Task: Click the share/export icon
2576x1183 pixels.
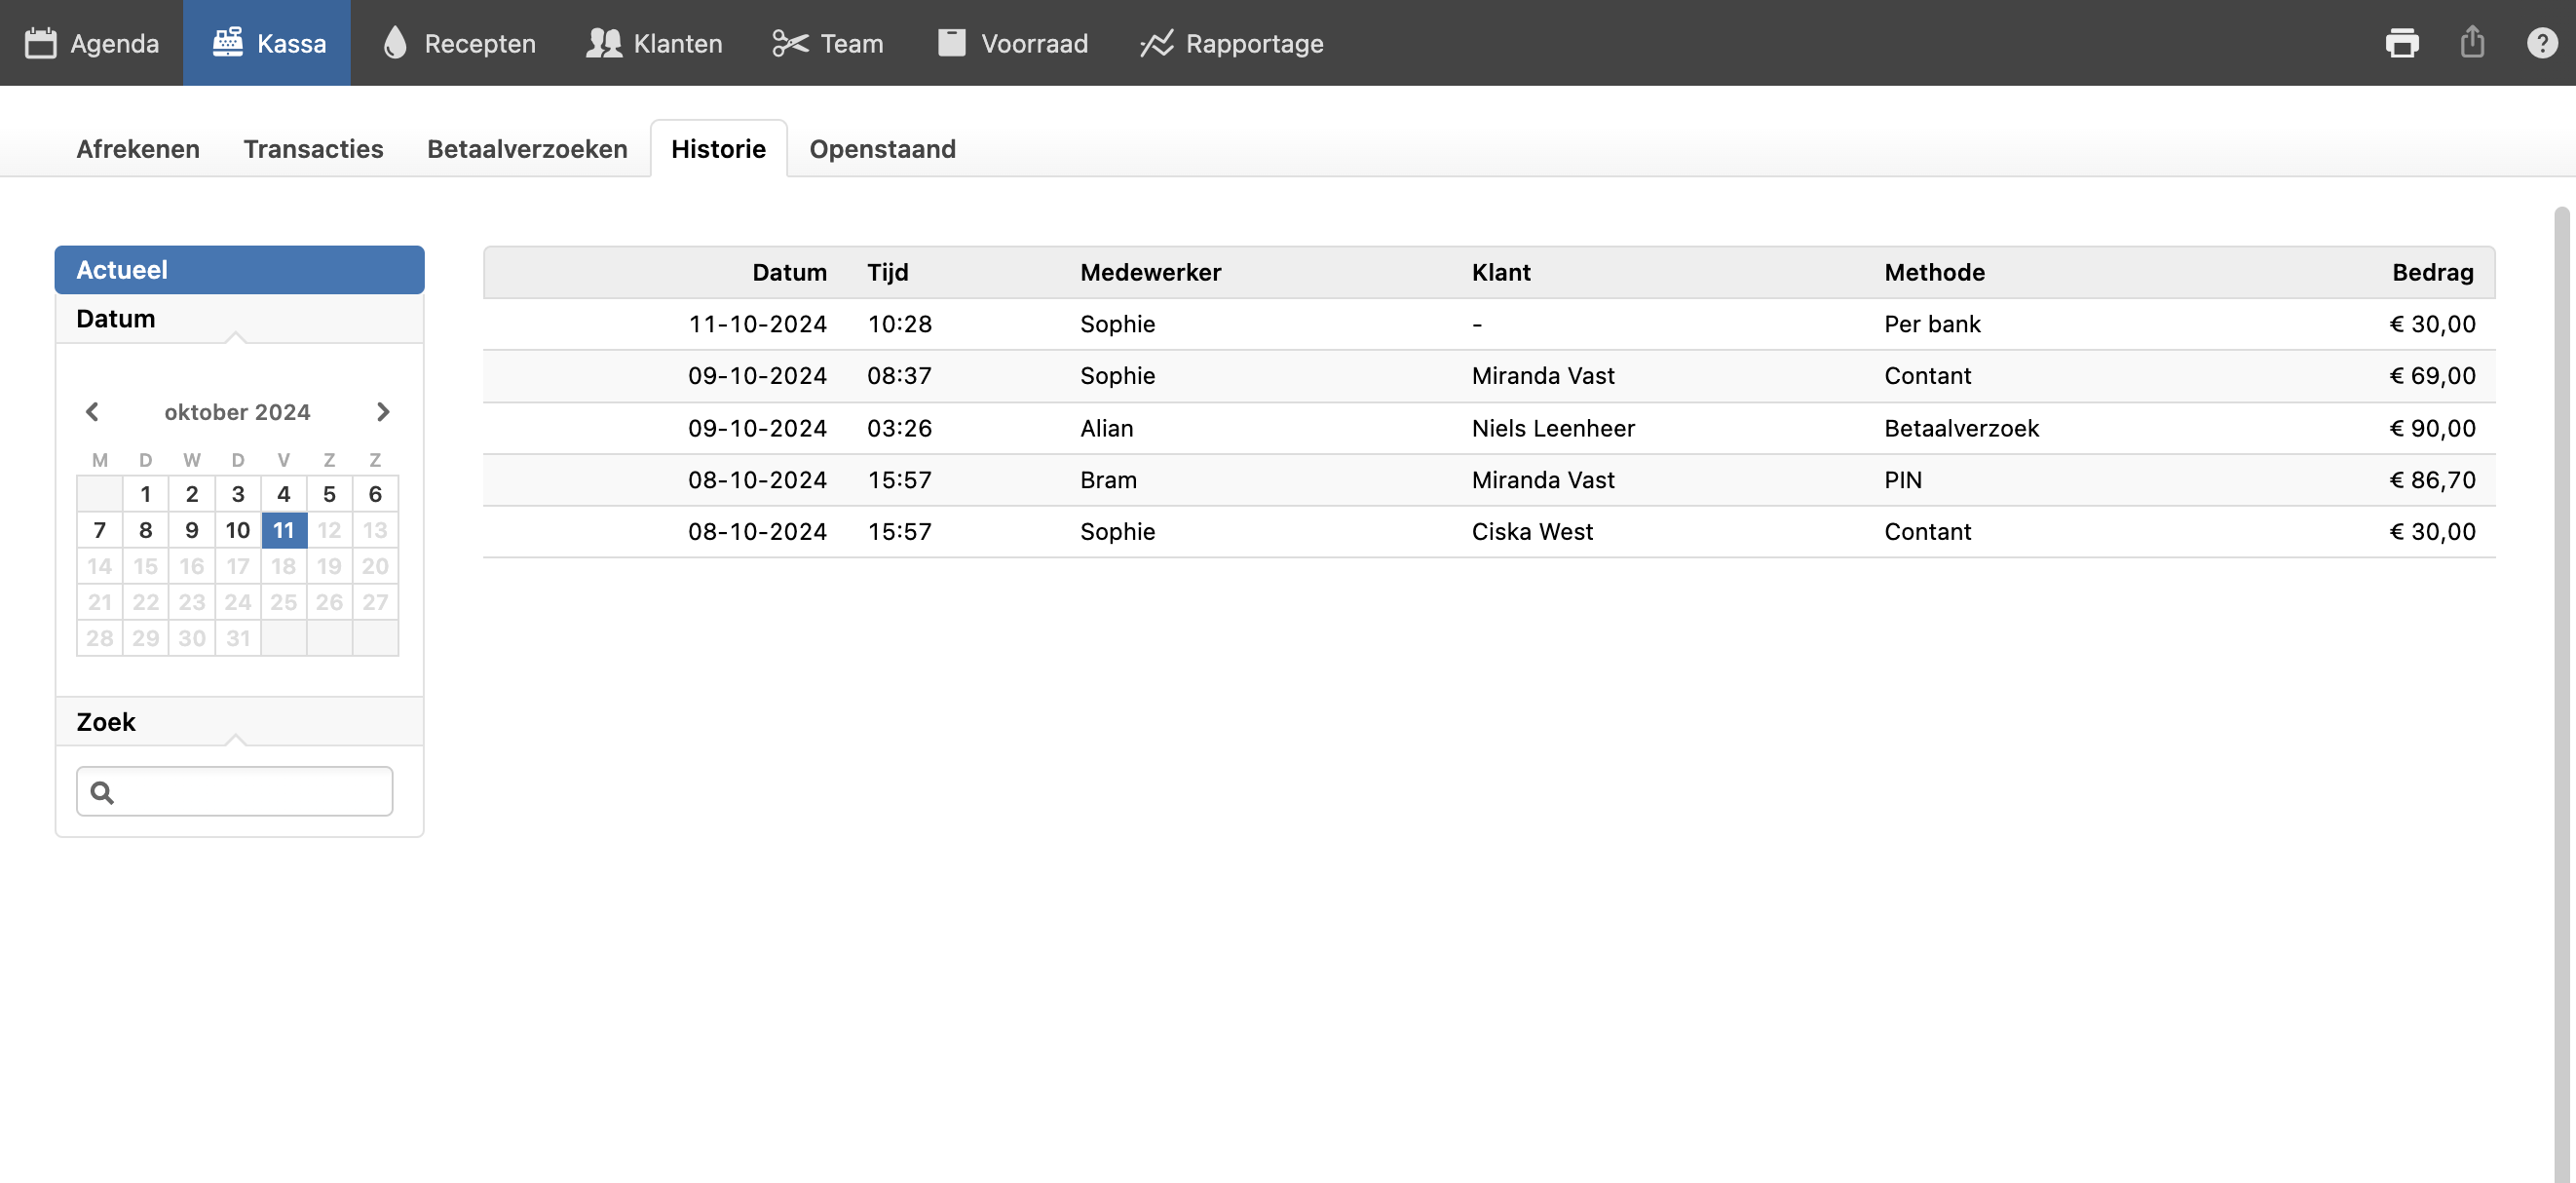Action: click(2472, 42)
